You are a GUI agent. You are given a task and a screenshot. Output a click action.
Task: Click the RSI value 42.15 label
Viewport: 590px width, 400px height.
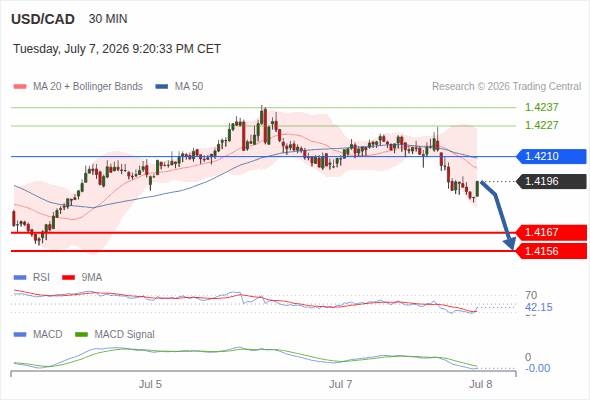click(x=539, y=307)
